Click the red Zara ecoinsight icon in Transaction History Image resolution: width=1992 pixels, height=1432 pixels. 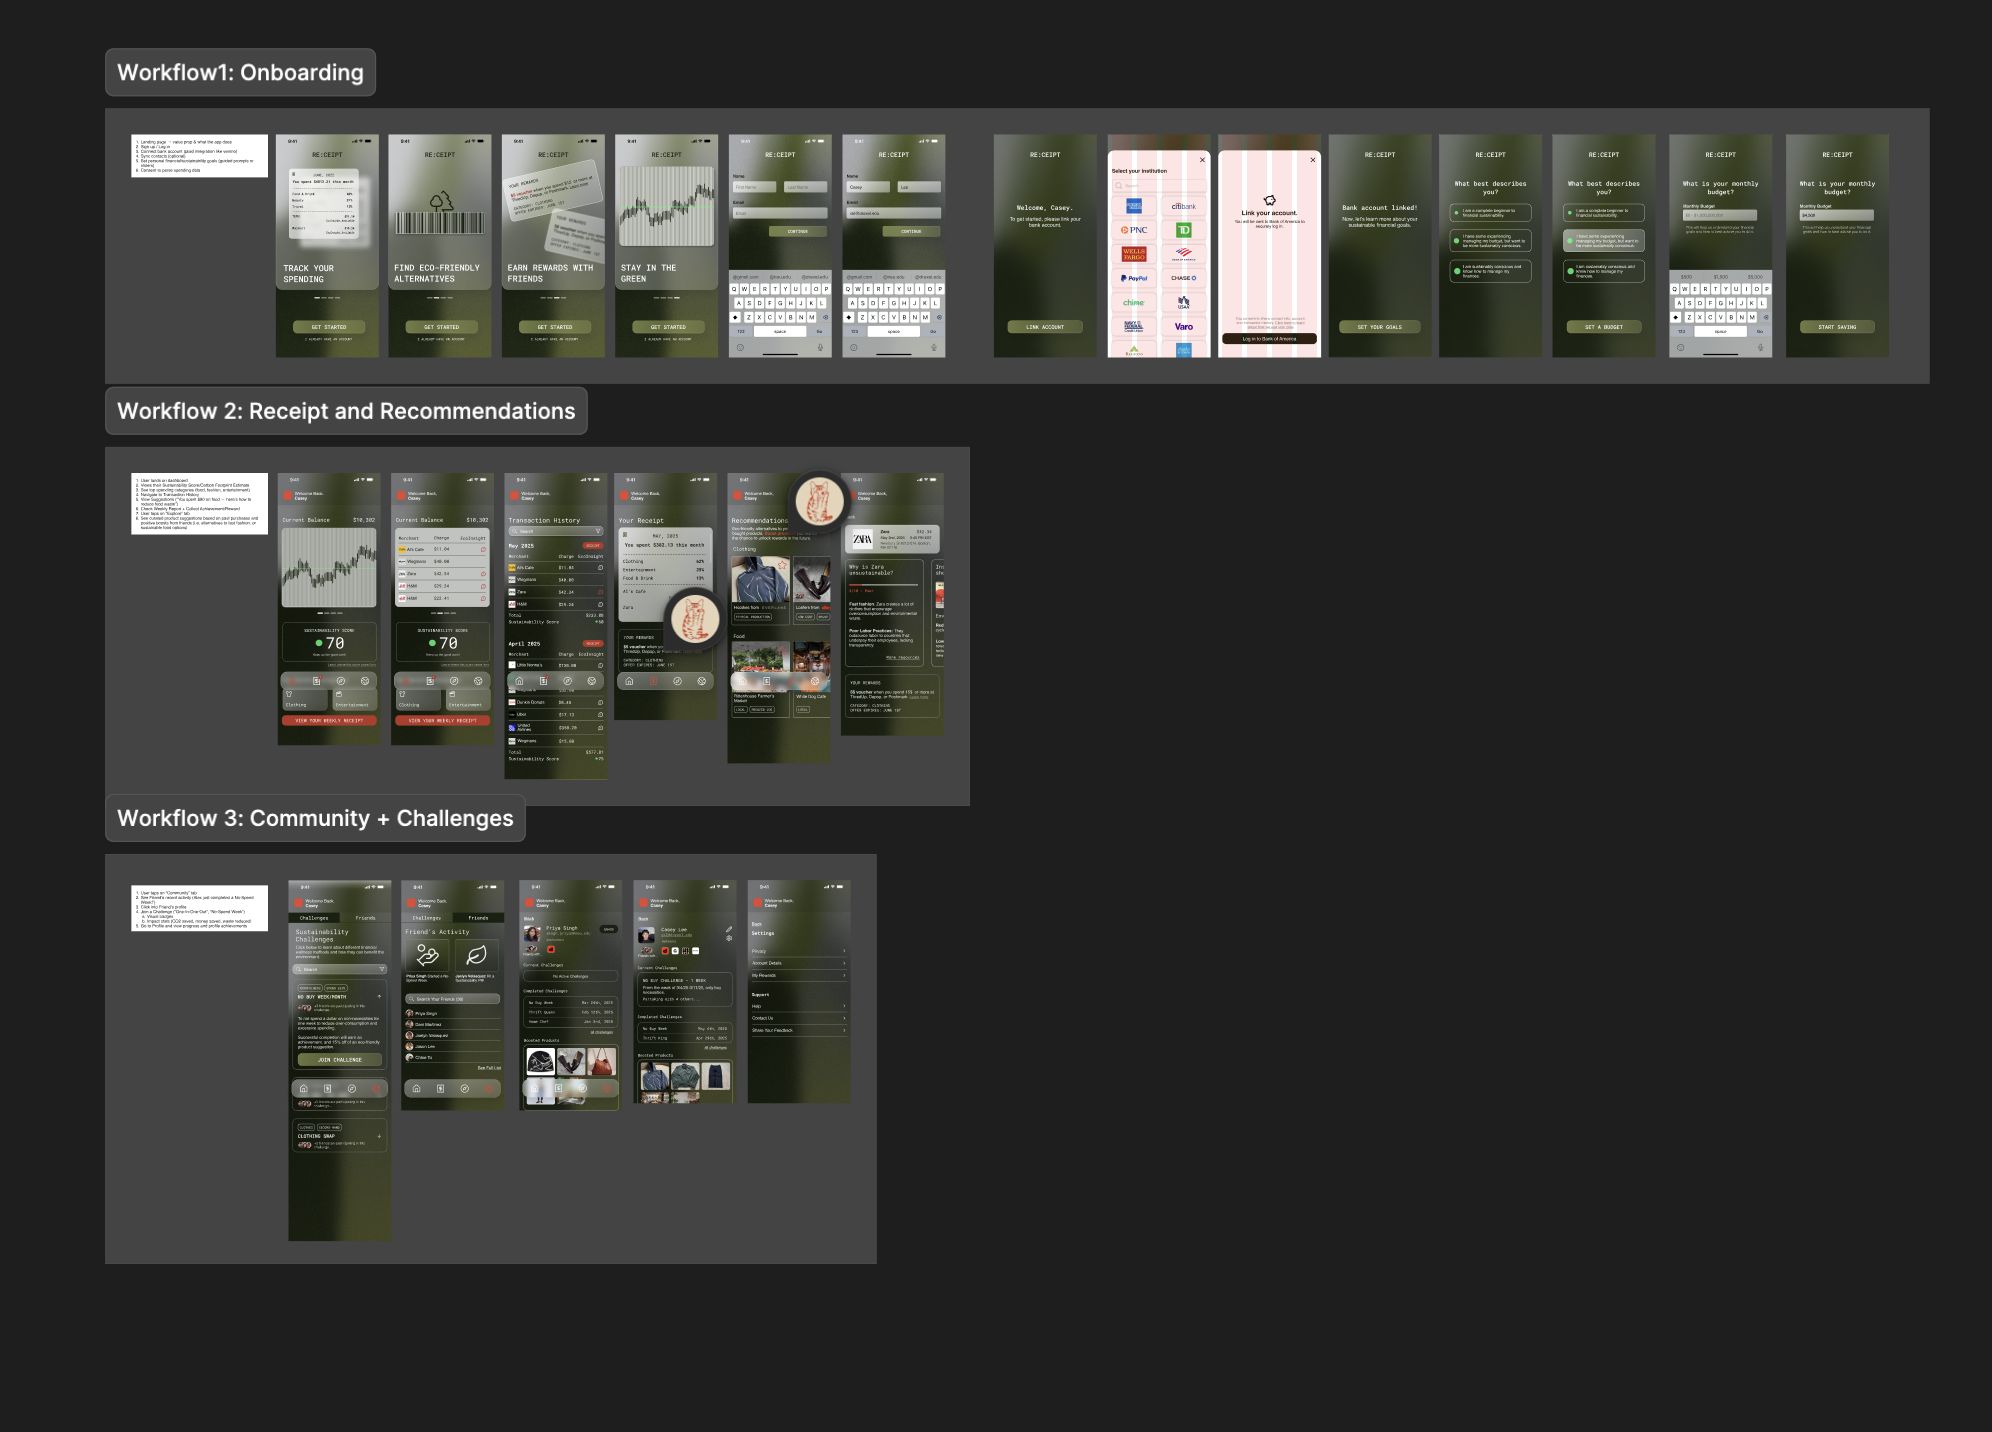click(x=600, y=592)
